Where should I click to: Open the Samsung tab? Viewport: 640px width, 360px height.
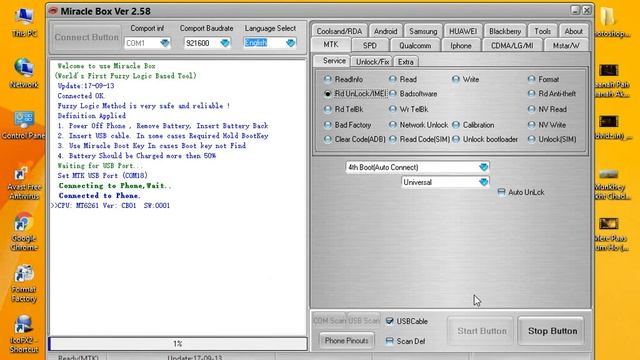423,31
